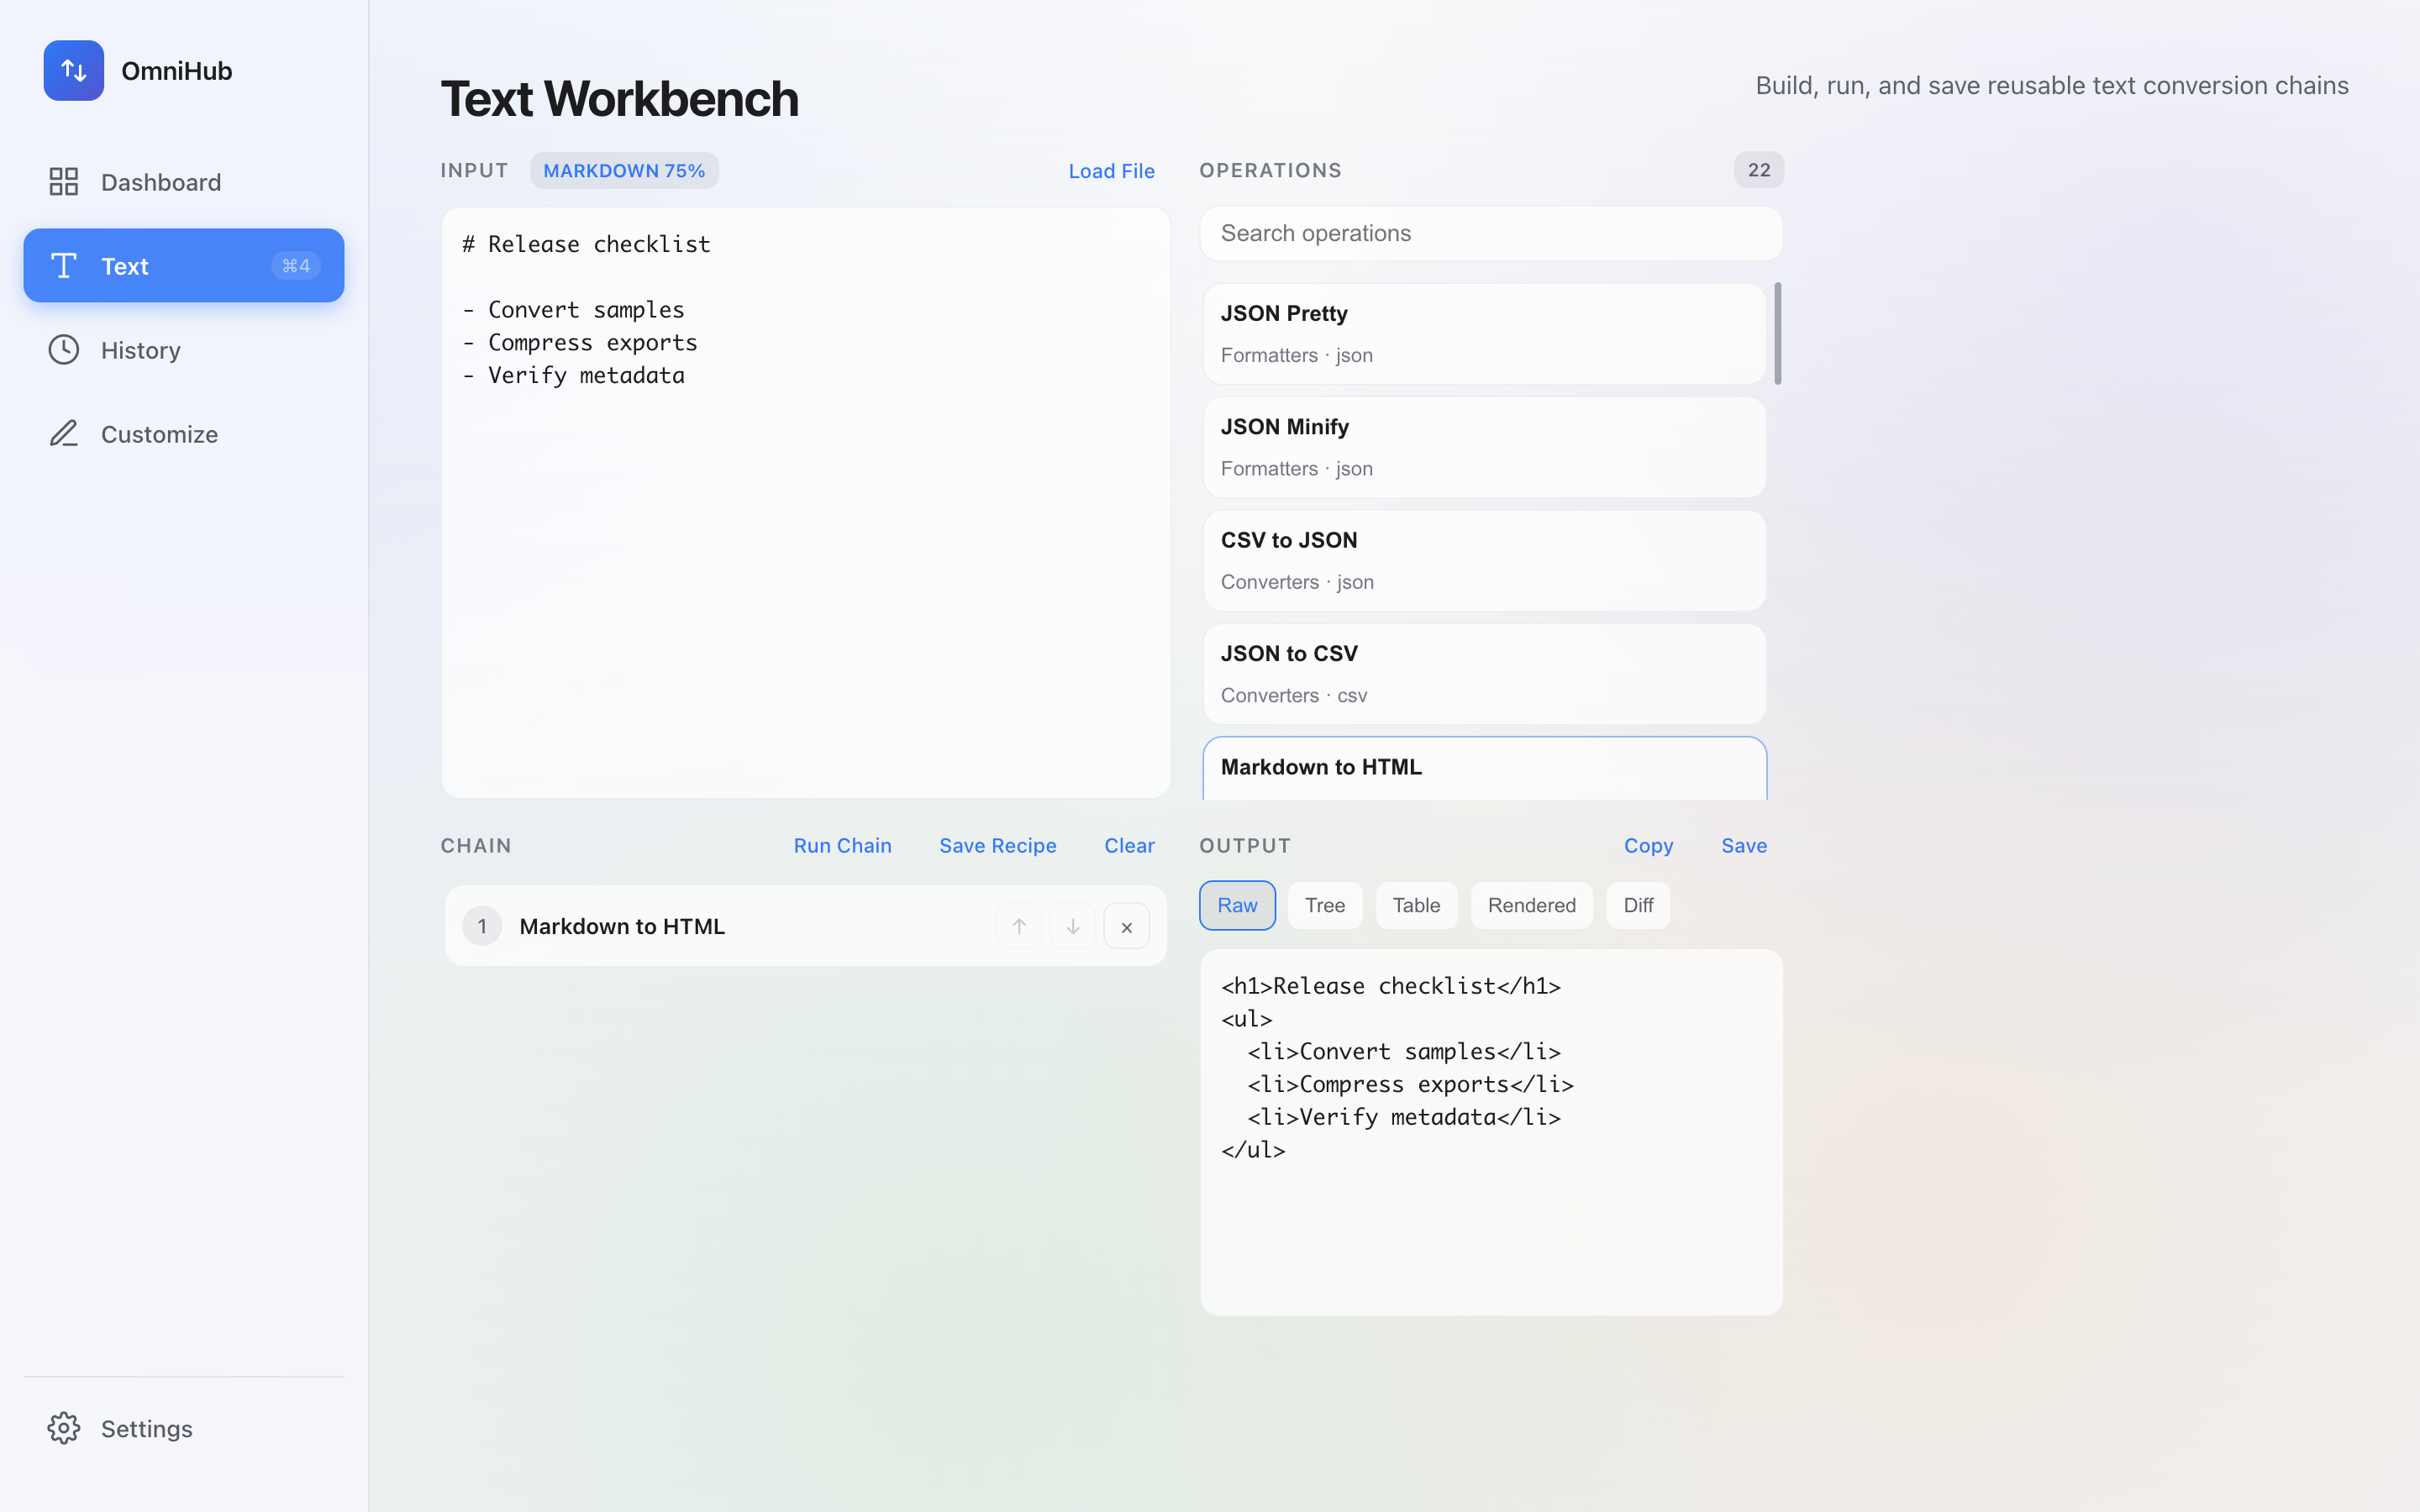Click step number 1 in chain
Viewport: 2420px width, 1512px height.
coord(482,926)
